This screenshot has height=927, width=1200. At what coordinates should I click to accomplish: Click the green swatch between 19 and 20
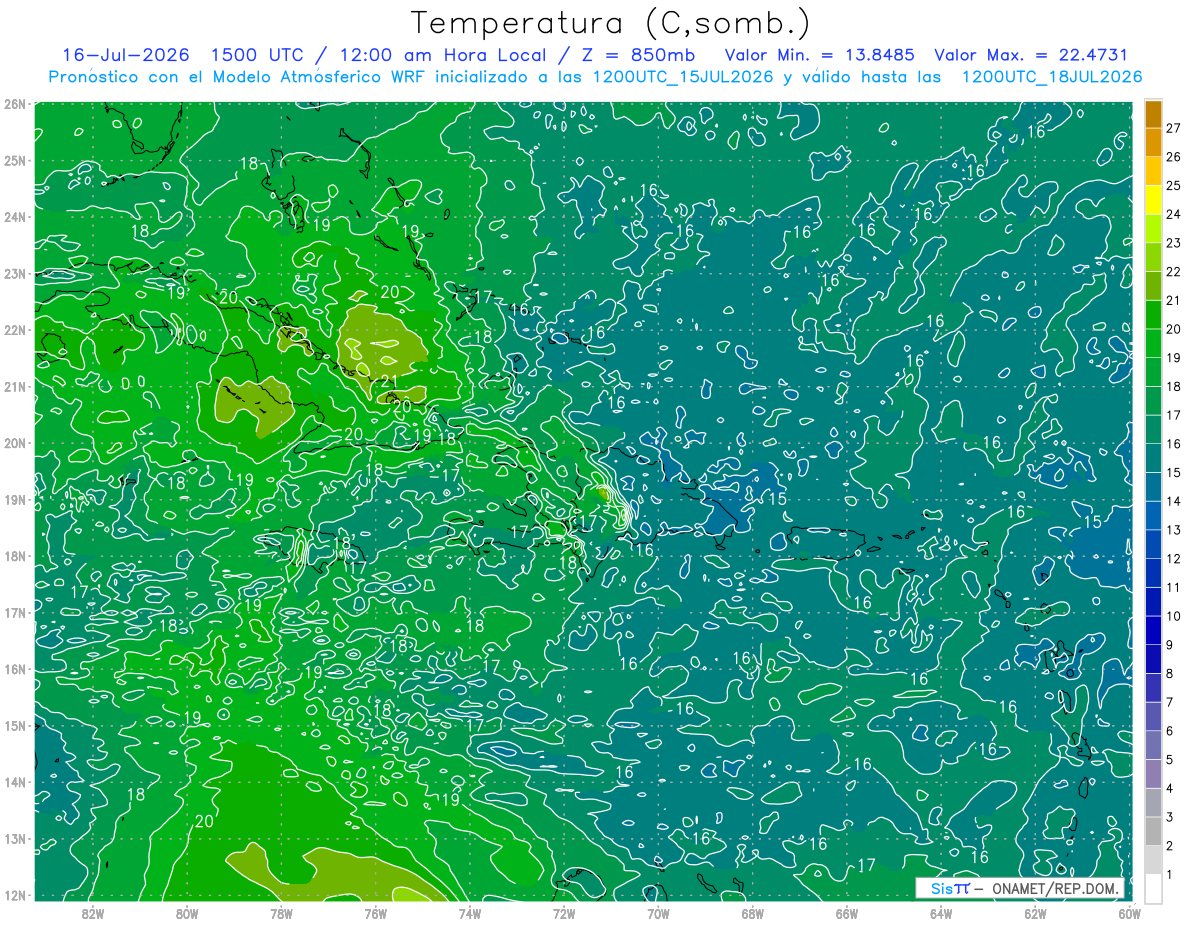pos(1153,342)
